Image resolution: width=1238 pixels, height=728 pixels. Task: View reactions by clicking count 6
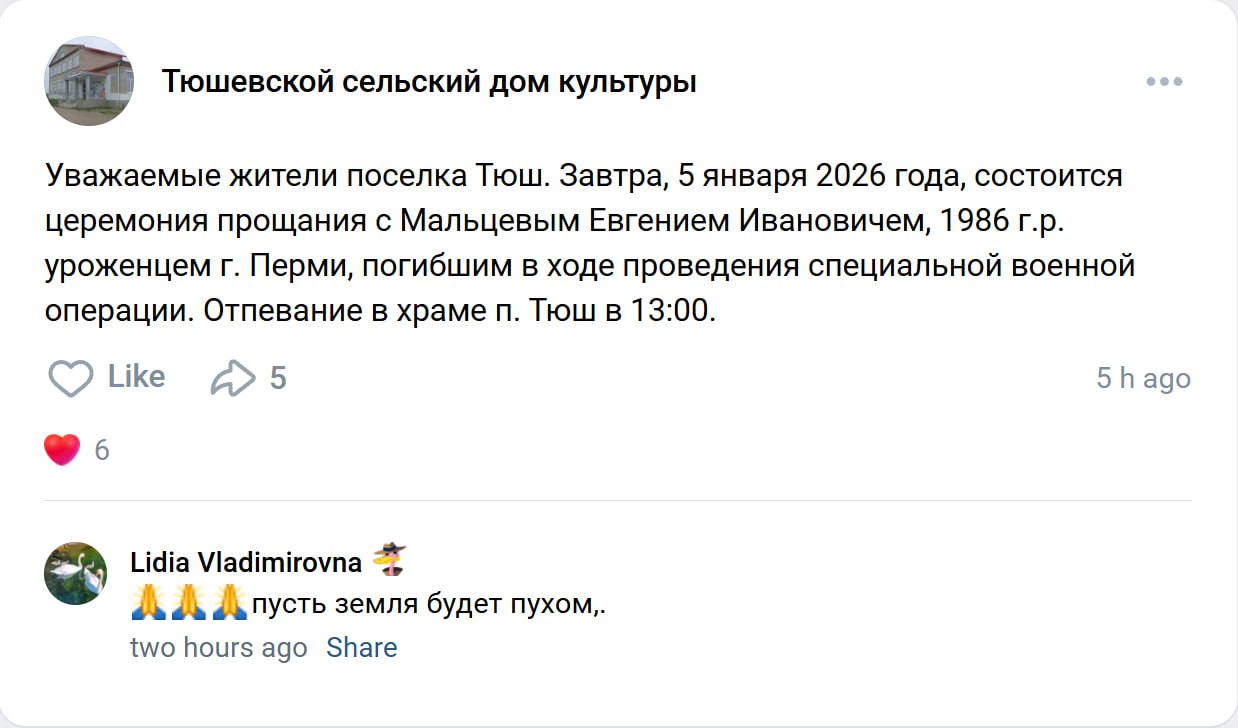(102, 451)
